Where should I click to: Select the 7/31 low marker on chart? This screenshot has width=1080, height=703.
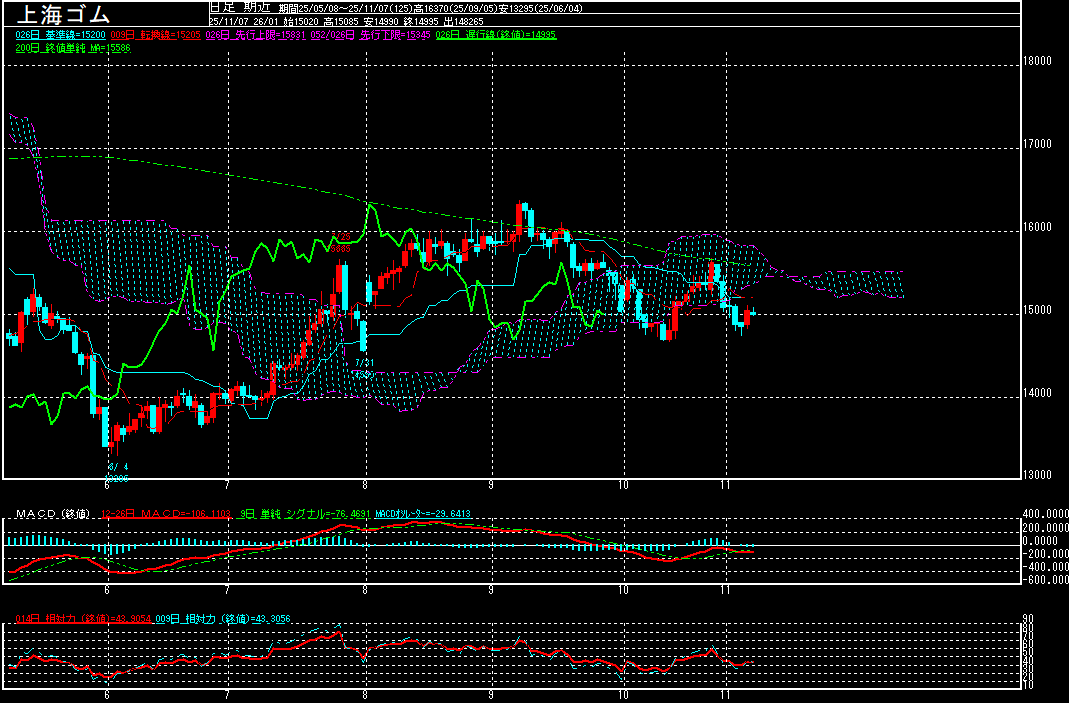(x=363, y=363)
